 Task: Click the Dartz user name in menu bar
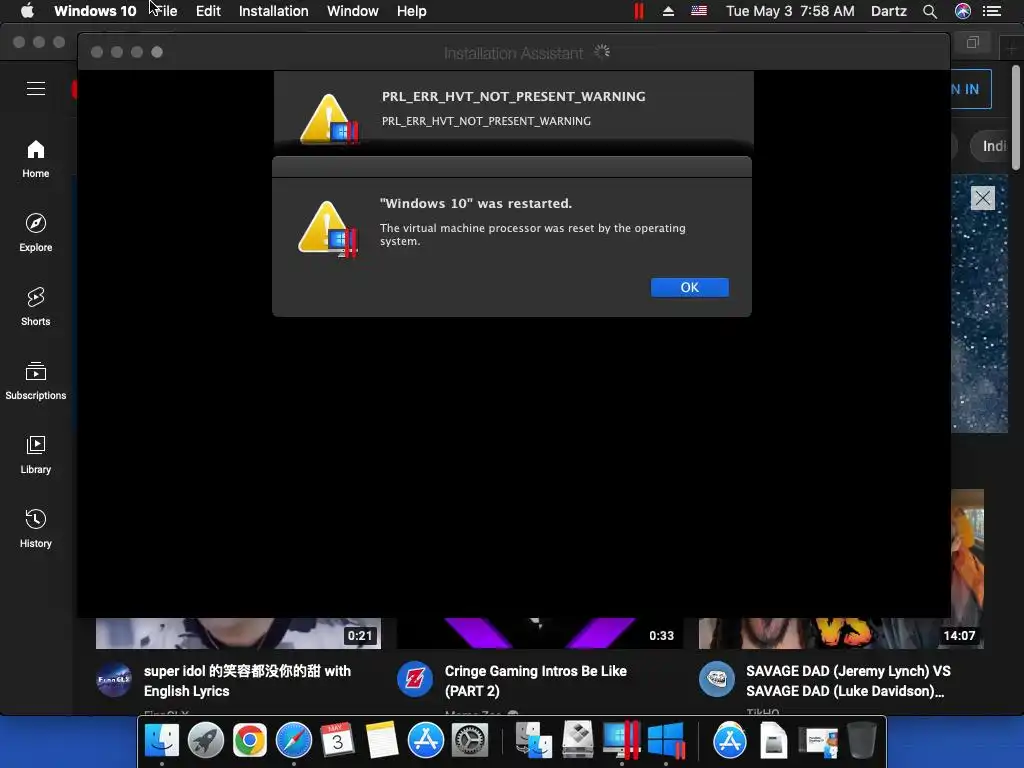[889, 11]
